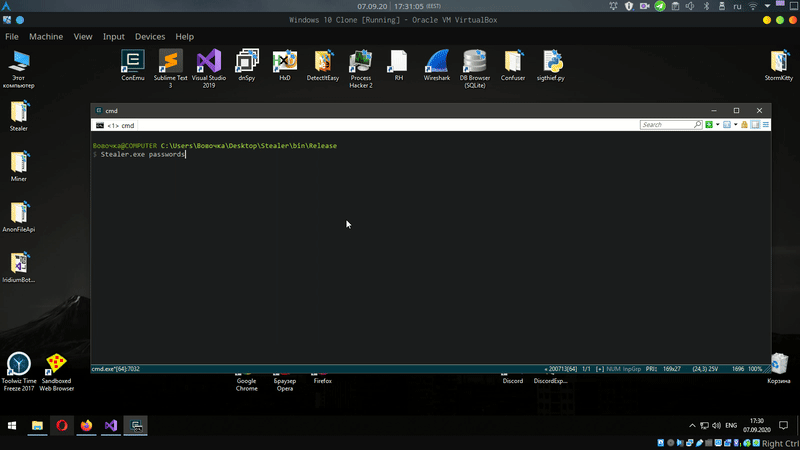
Task: Select the AnonFileApi folder icon
Action: [x=19, y=217]
